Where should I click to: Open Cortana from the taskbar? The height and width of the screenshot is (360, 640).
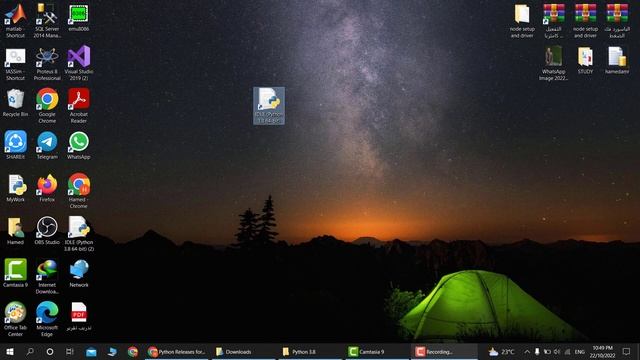coord(50,351)
